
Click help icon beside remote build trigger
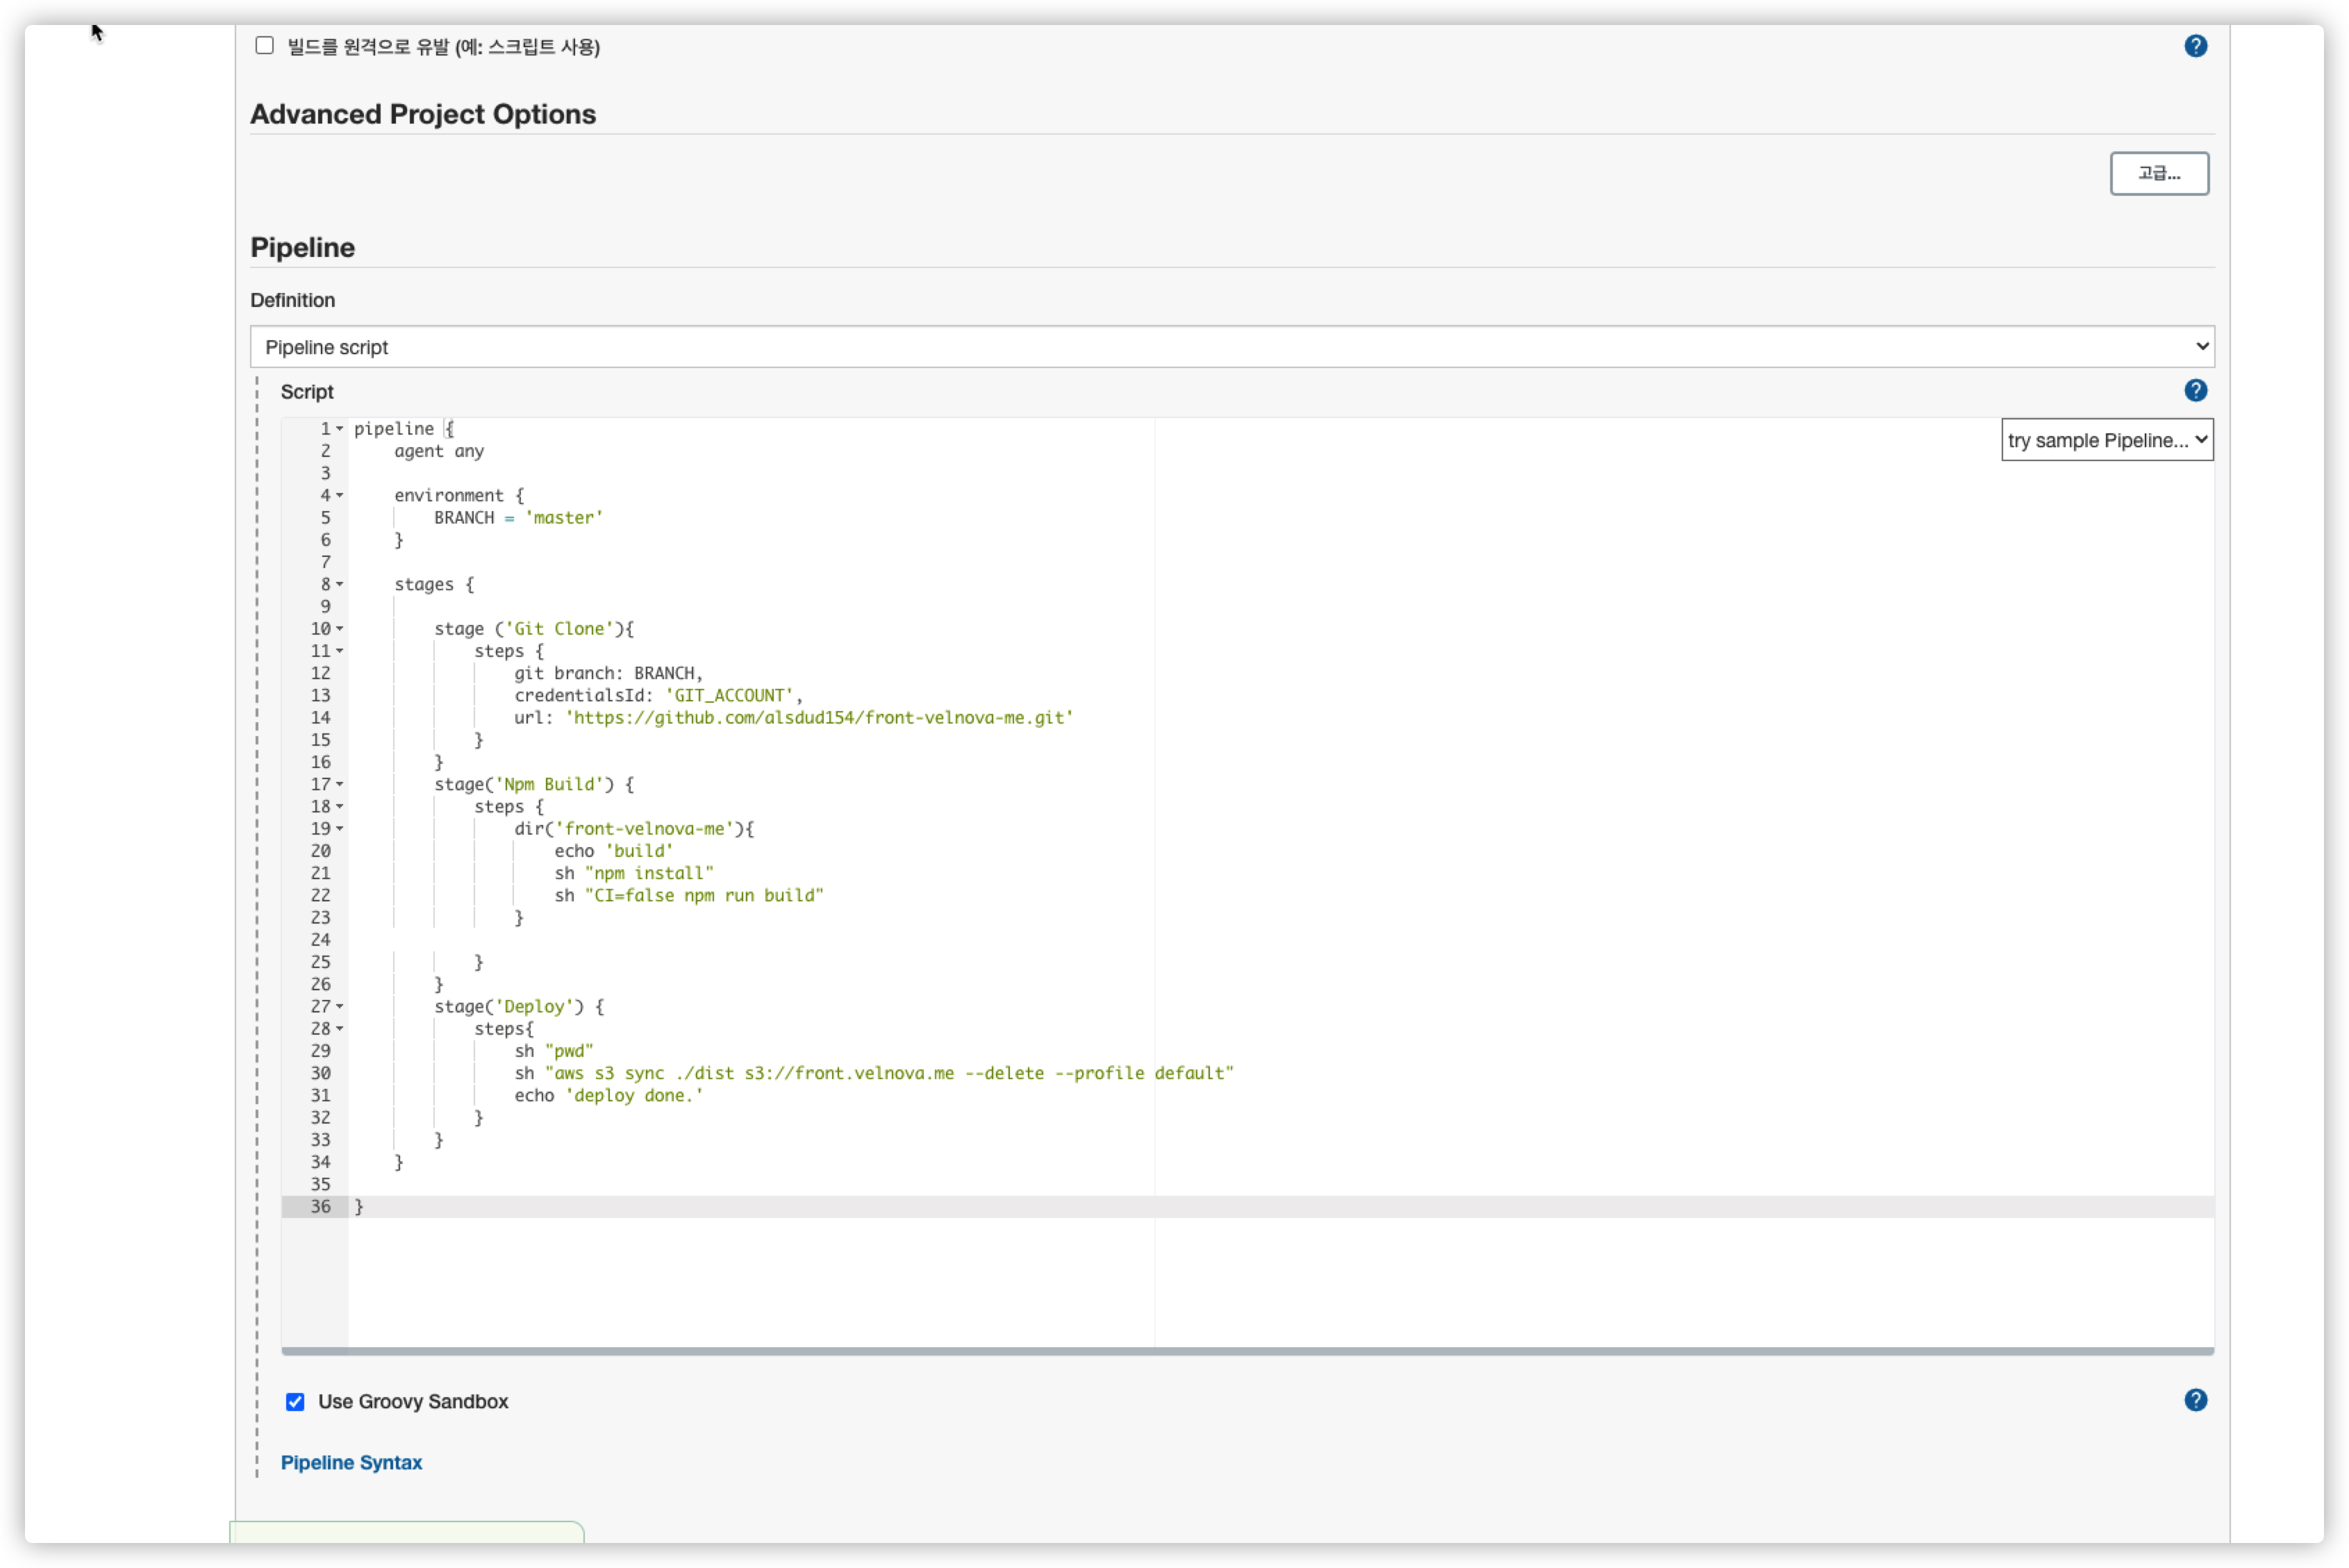pos(2195,46)
